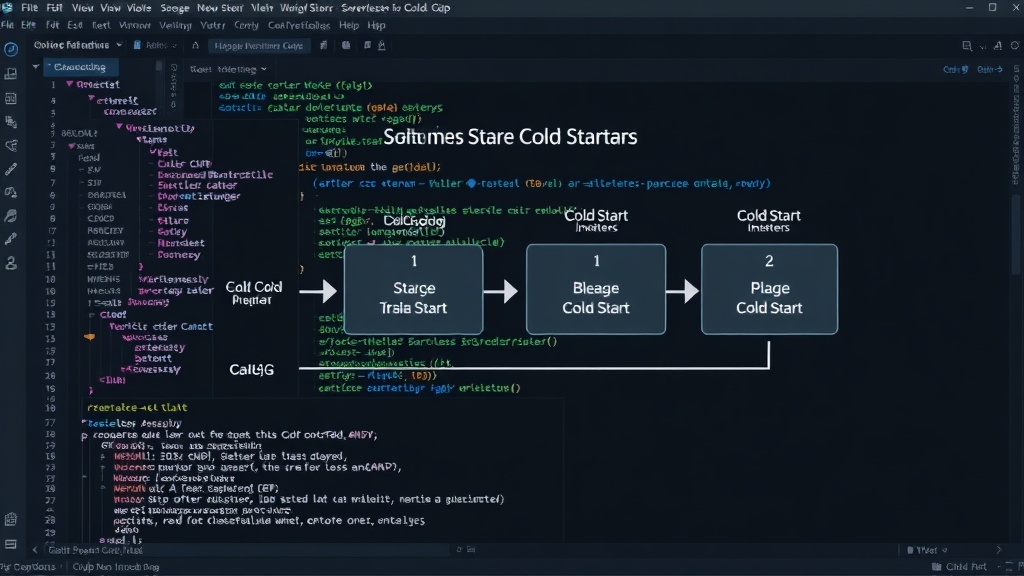The width and height of the screenshot is (1024, 576).
Task: Click the icon left of the circular top-right icon
Action: click(998, 46)
